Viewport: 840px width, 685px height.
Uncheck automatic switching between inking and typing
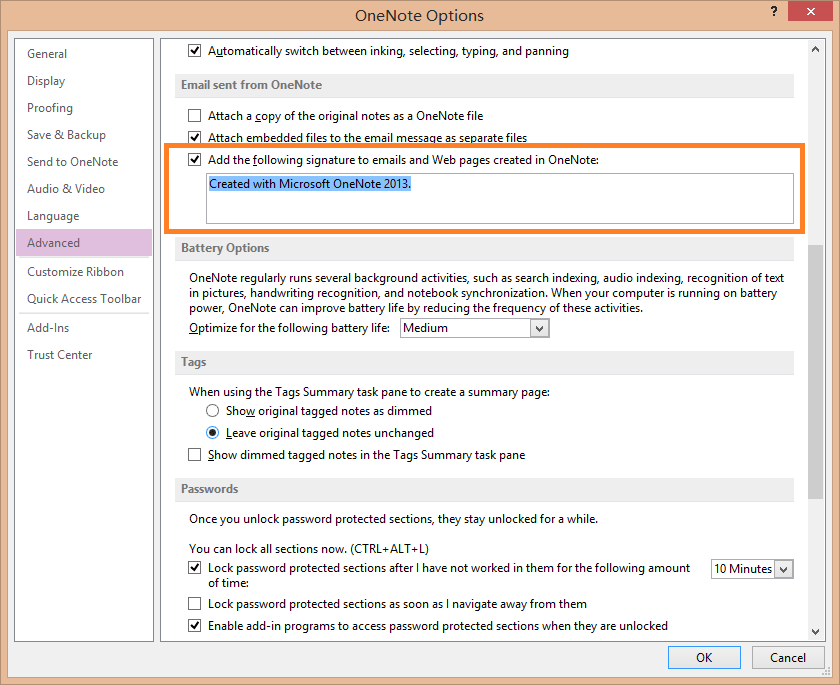click(x=194, y=51)
